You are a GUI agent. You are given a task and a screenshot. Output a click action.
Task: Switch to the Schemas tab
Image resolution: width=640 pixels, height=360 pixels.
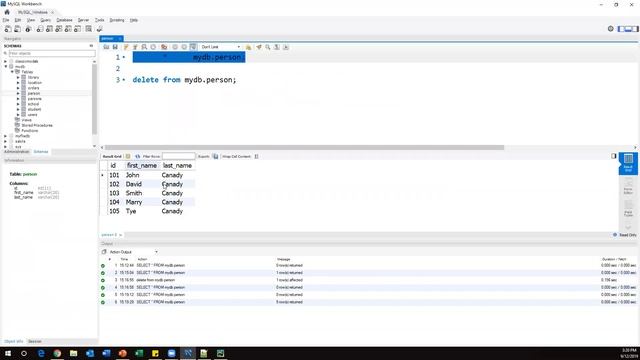[41, 152]
